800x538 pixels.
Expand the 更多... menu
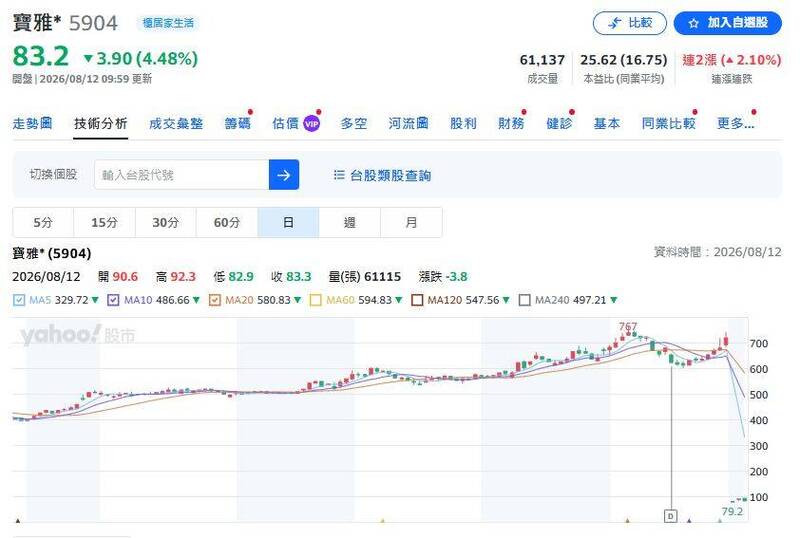point(735,124)
